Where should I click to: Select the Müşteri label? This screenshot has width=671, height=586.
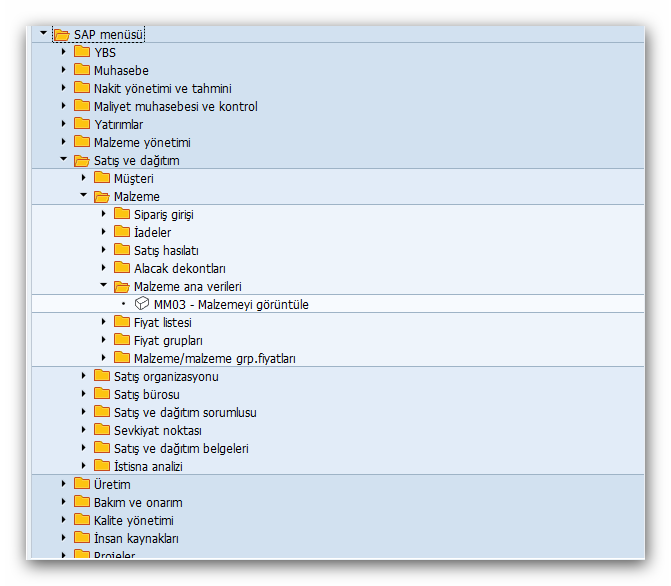(134, 178)
